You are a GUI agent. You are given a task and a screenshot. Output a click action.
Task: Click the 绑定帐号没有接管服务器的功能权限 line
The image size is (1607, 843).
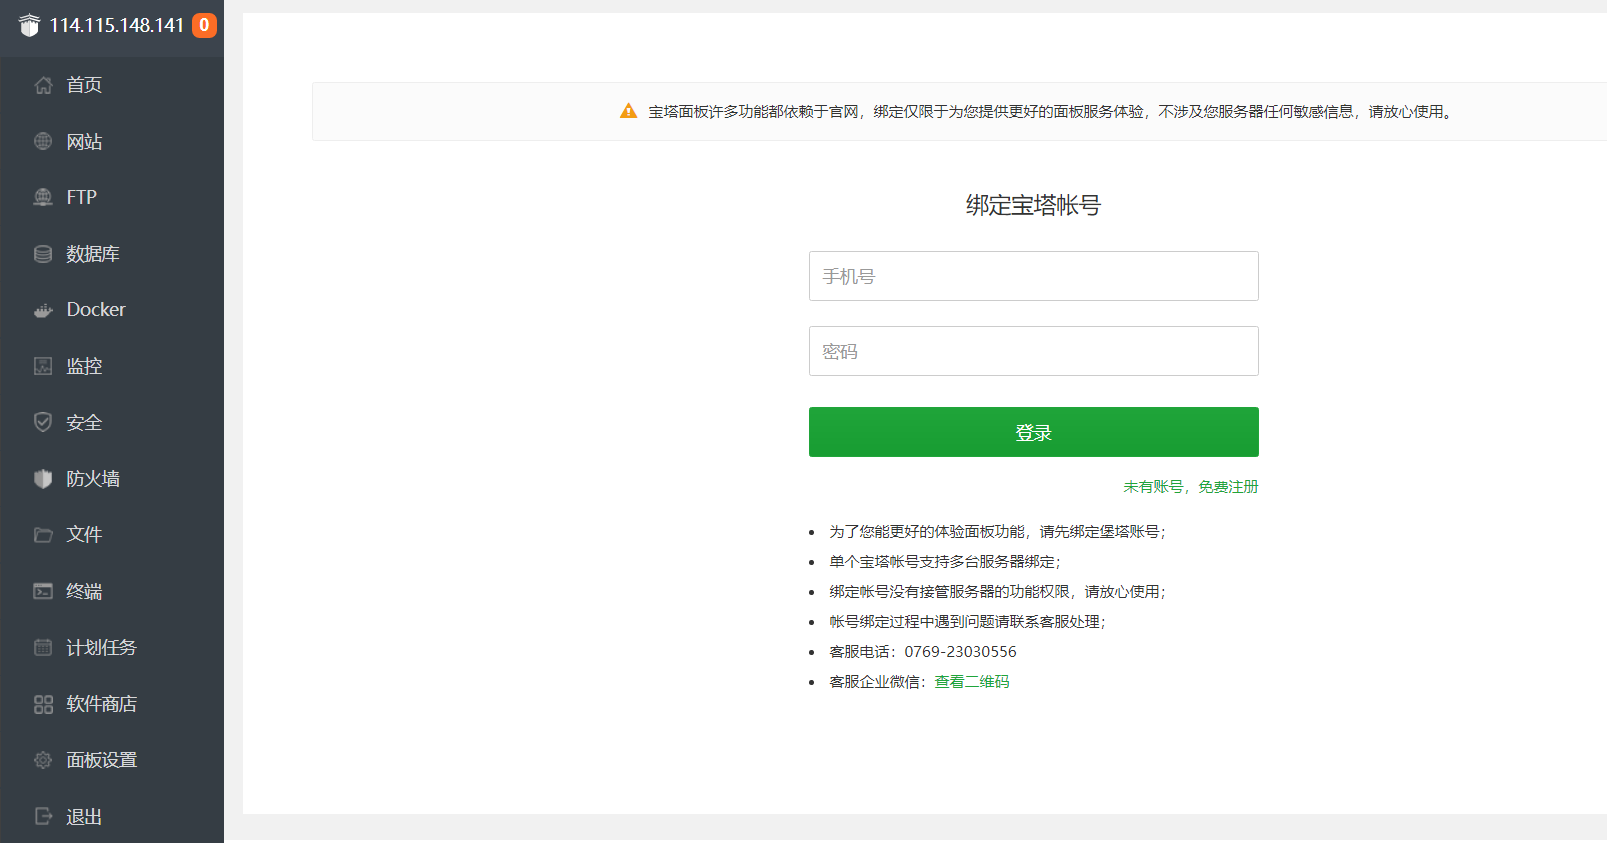pos(997,591)
